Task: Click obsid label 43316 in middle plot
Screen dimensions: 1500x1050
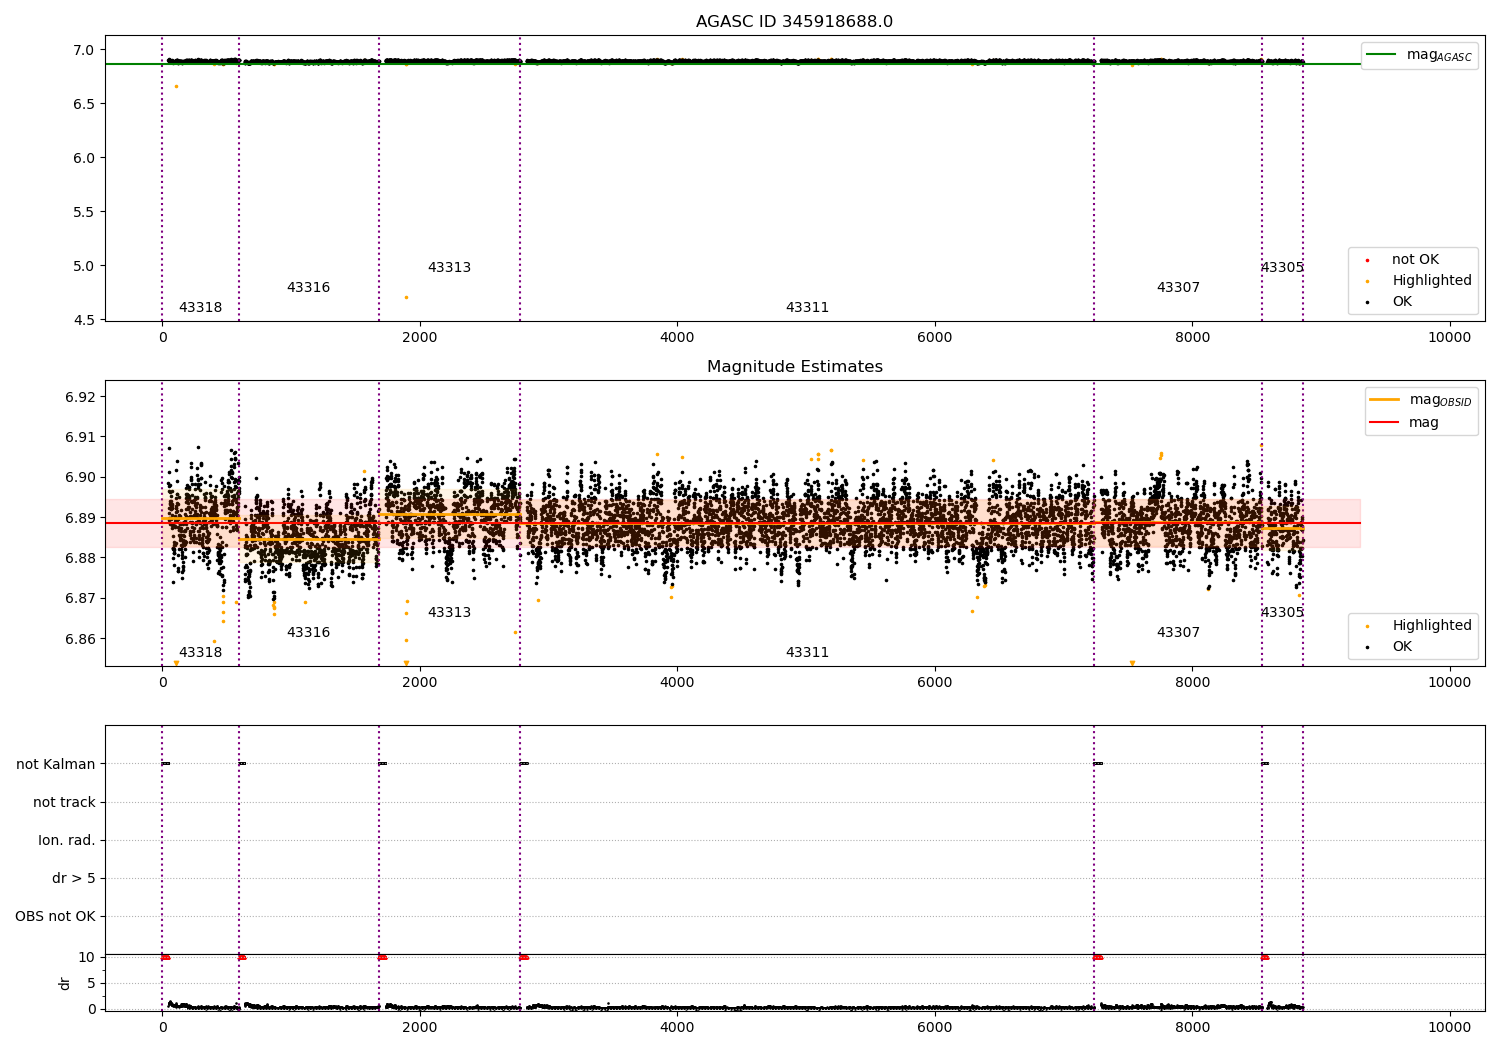Action: point(308,633)
